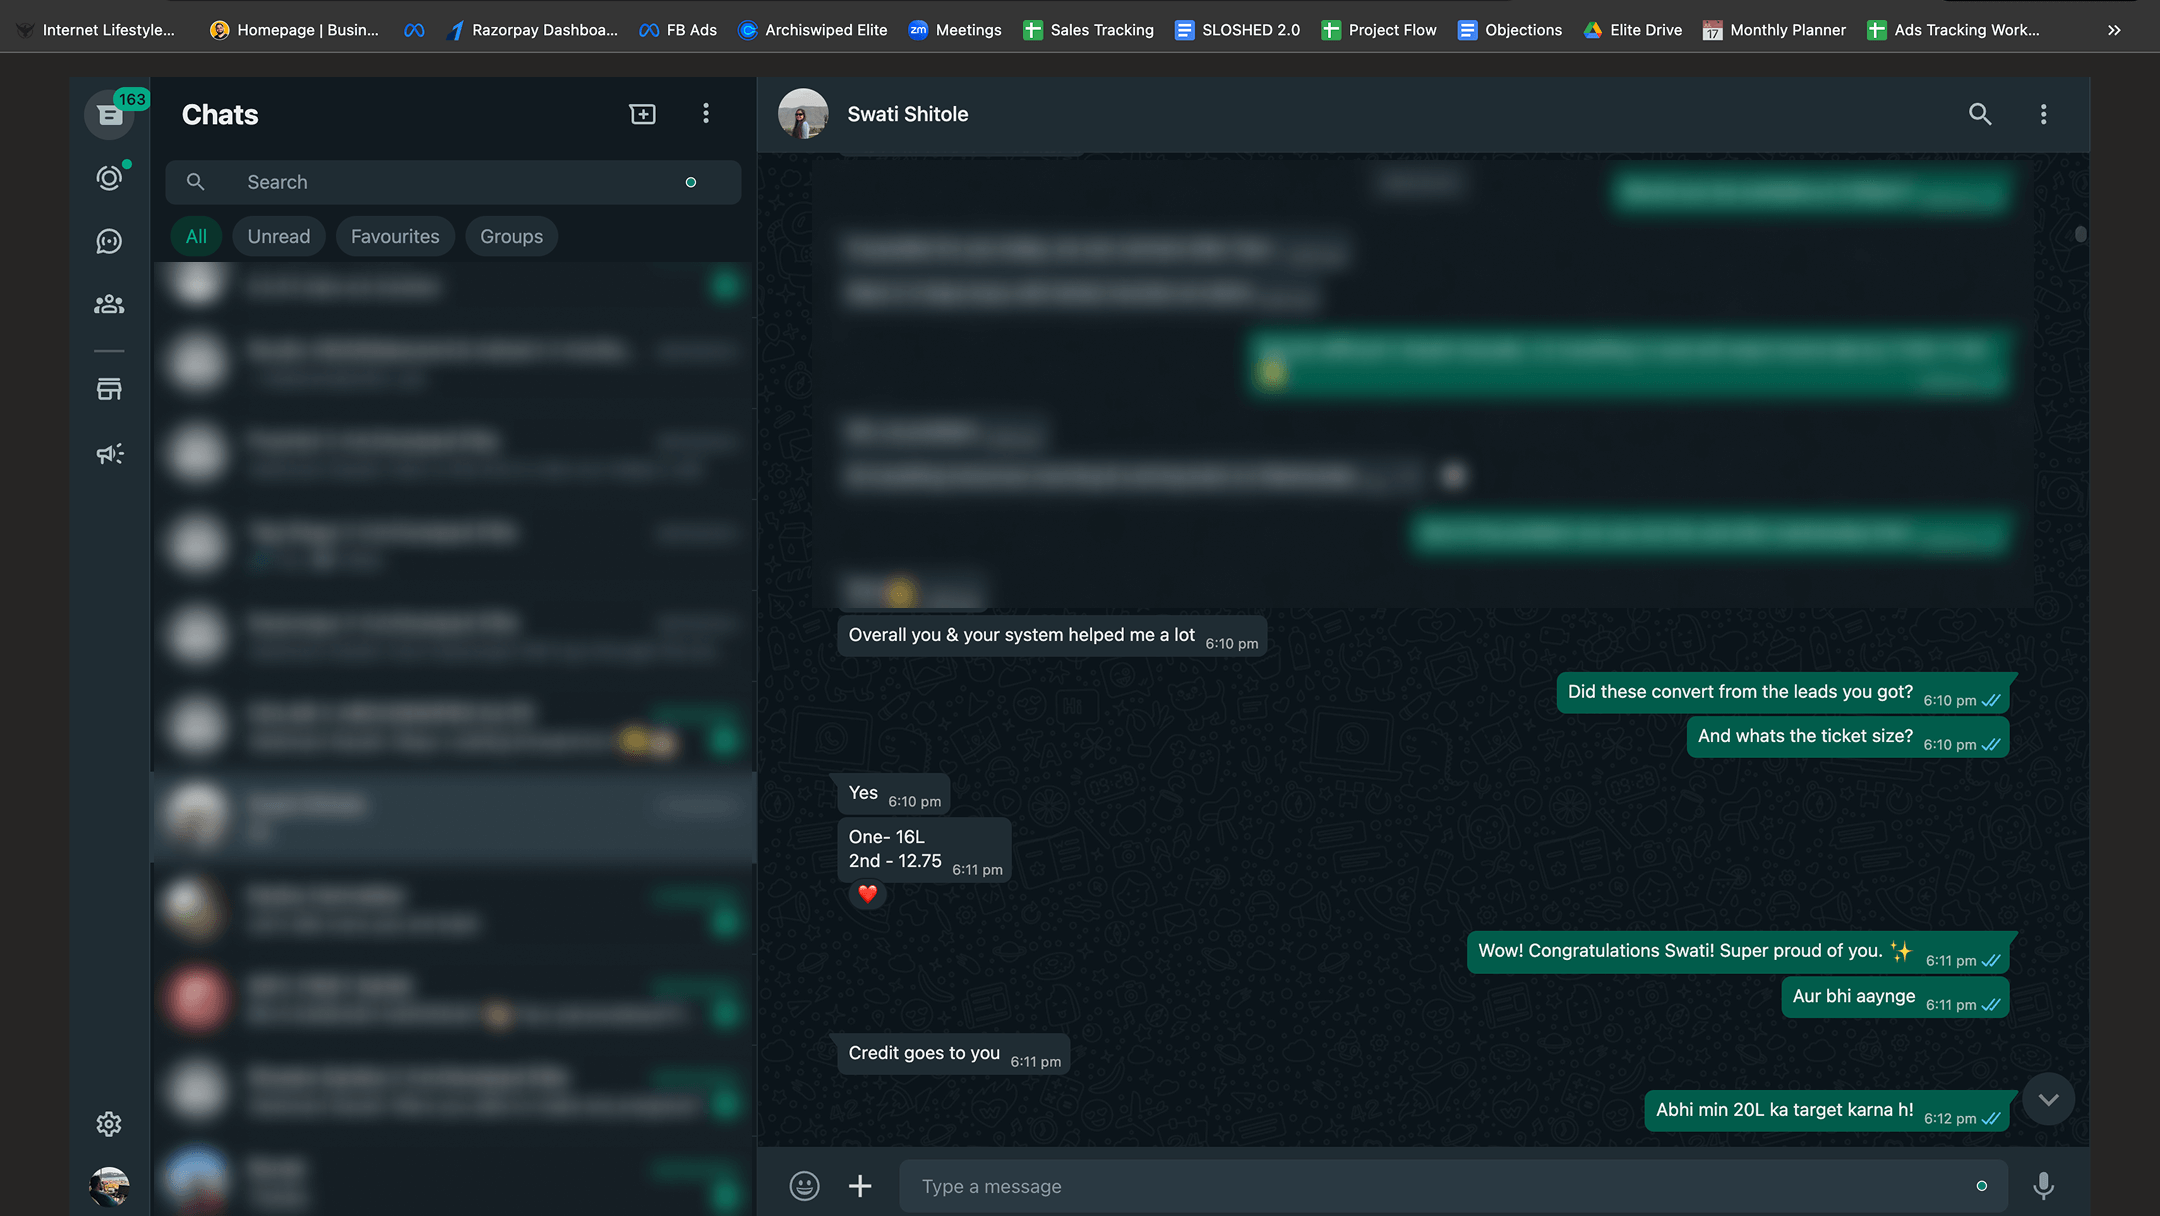Open the conversation menu three dots
This screenshot has width=2160, height=1216.
(2043, 114)
